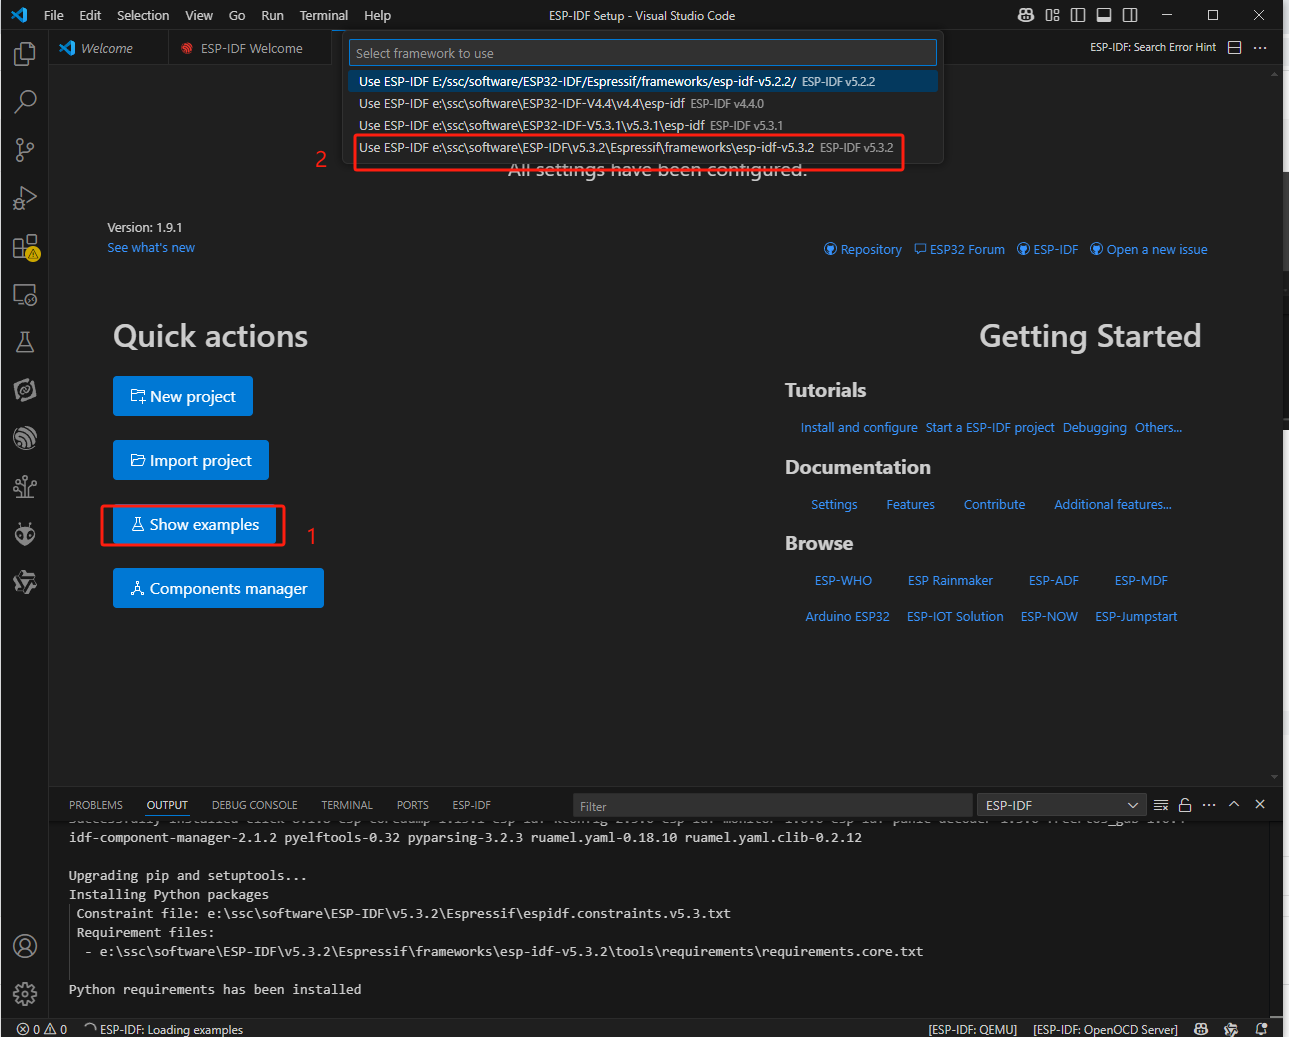The image size is (1289, 1037).
Task: Open the Terminal menu
Action: (324, 15)
